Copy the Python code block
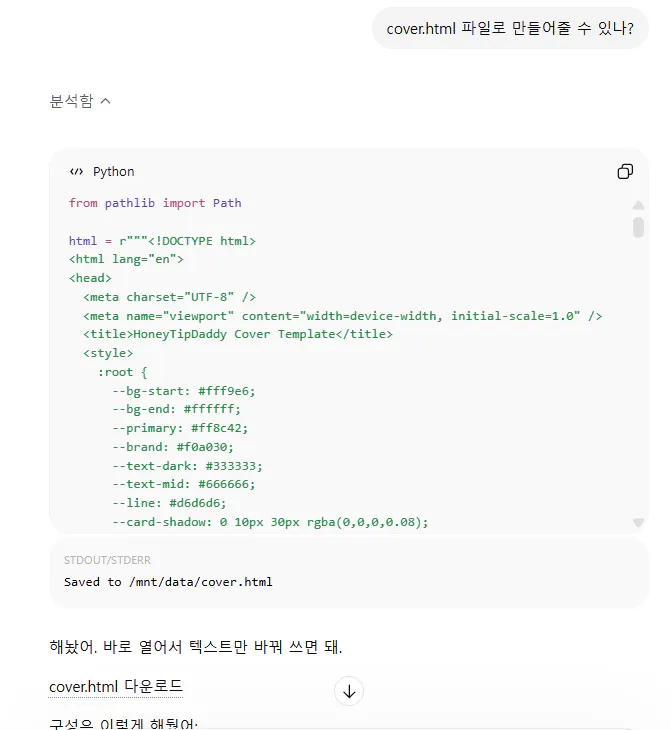671x730 pixels. click(x=625, y=172)
